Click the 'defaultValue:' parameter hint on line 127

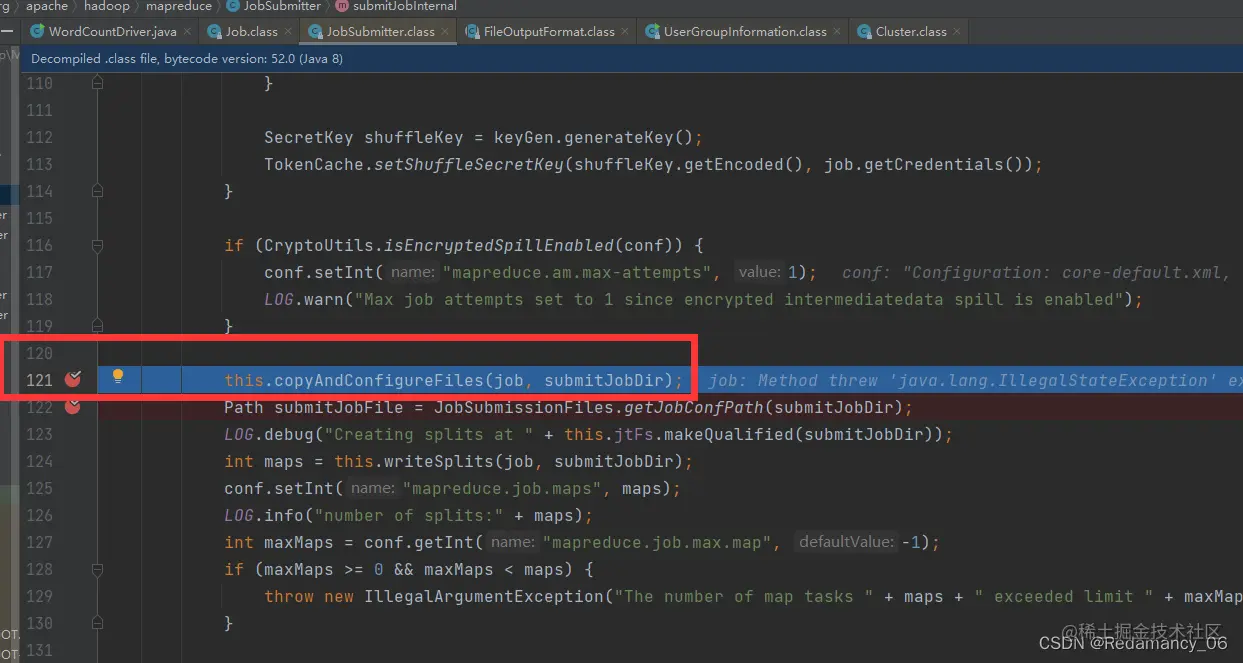[845, 542]
